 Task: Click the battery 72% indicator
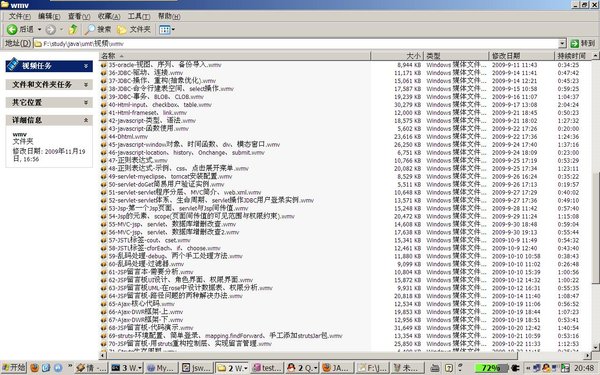point(491,368)
